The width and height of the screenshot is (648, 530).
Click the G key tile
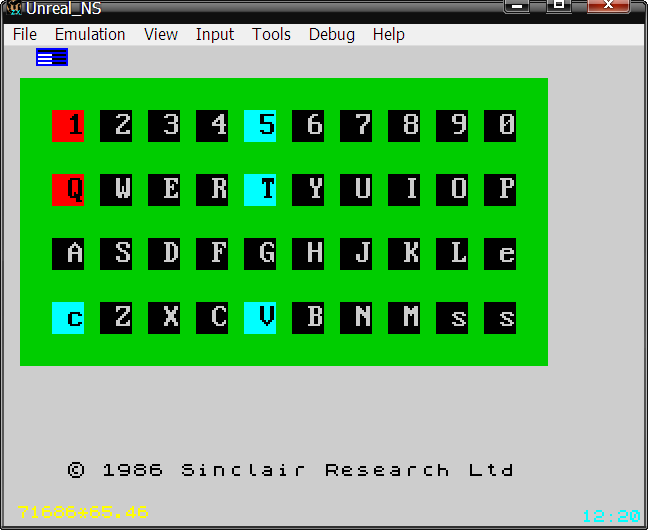[x=260, y=254]
